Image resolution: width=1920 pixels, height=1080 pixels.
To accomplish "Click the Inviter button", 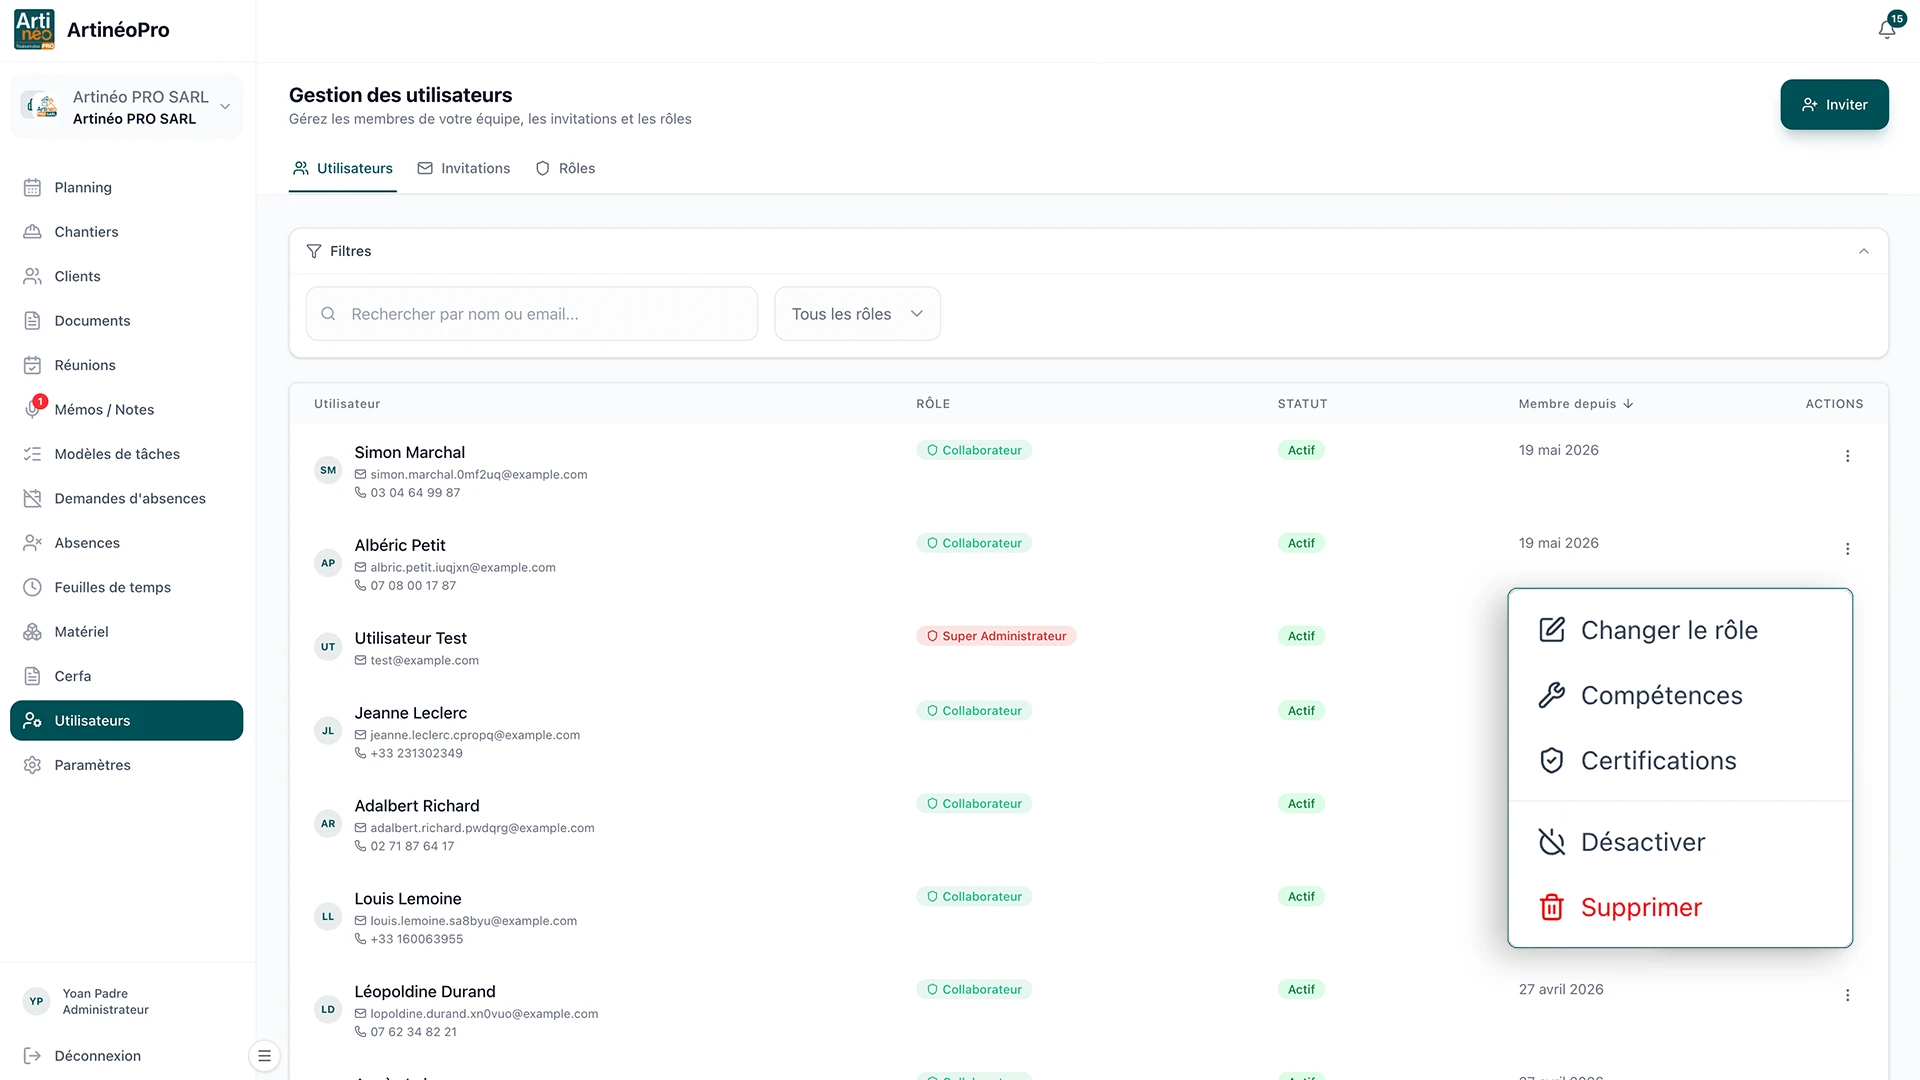I will (1834, 105).
